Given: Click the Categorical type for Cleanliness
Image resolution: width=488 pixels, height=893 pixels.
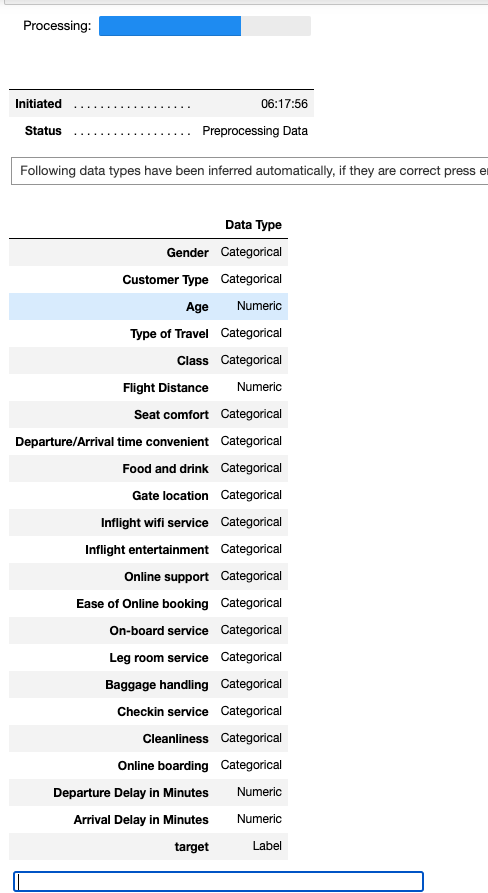Looking at the screenshot, I should click(x=251, y=738).
